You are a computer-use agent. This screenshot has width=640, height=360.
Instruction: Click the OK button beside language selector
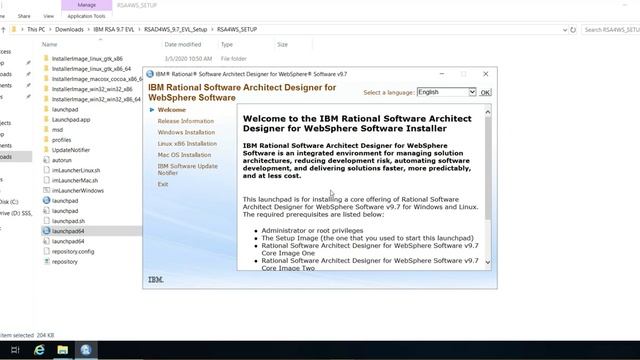[x=485, y=93]
